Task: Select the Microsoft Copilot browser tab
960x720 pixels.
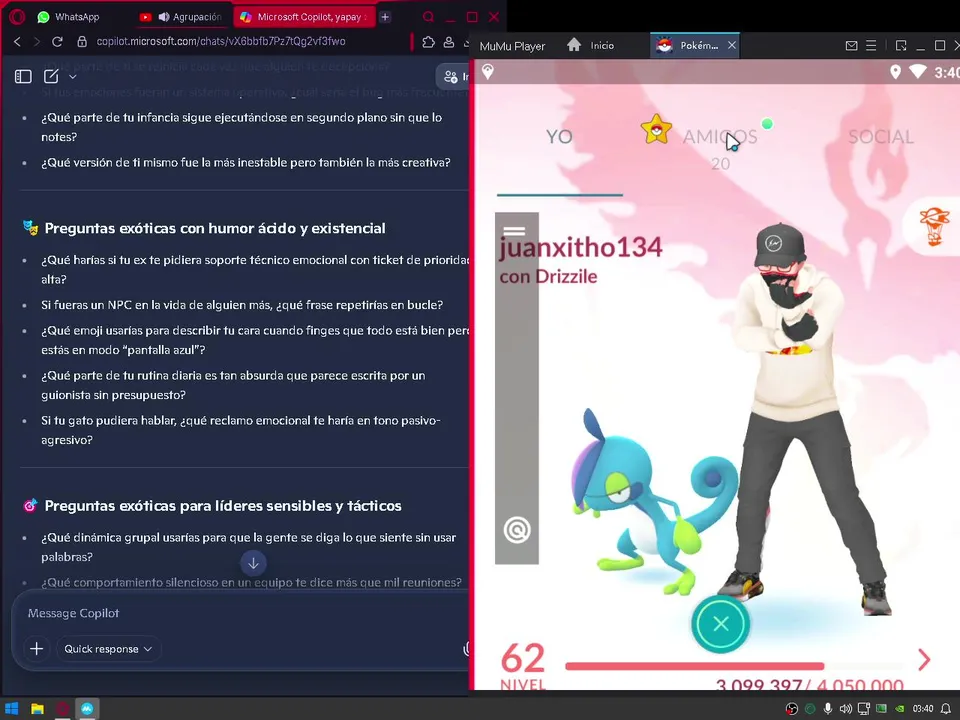Action: pyautogui.click(x=302, y=17)
